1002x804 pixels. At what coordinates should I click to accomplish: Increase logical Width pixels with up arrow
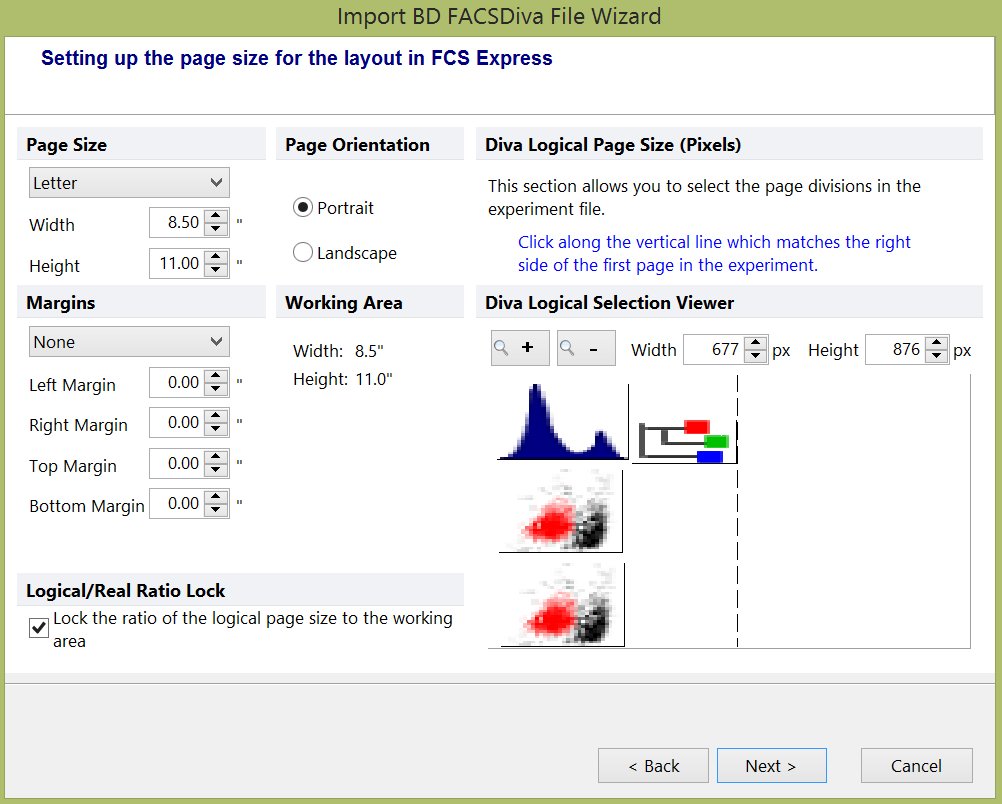coord(757,343)
